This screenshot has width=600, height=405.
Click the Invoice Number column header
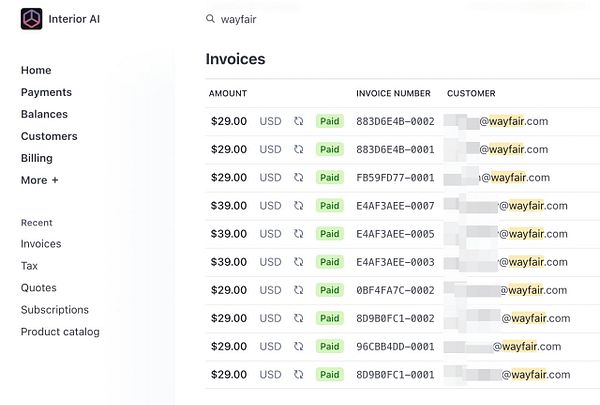pos(393,93)
